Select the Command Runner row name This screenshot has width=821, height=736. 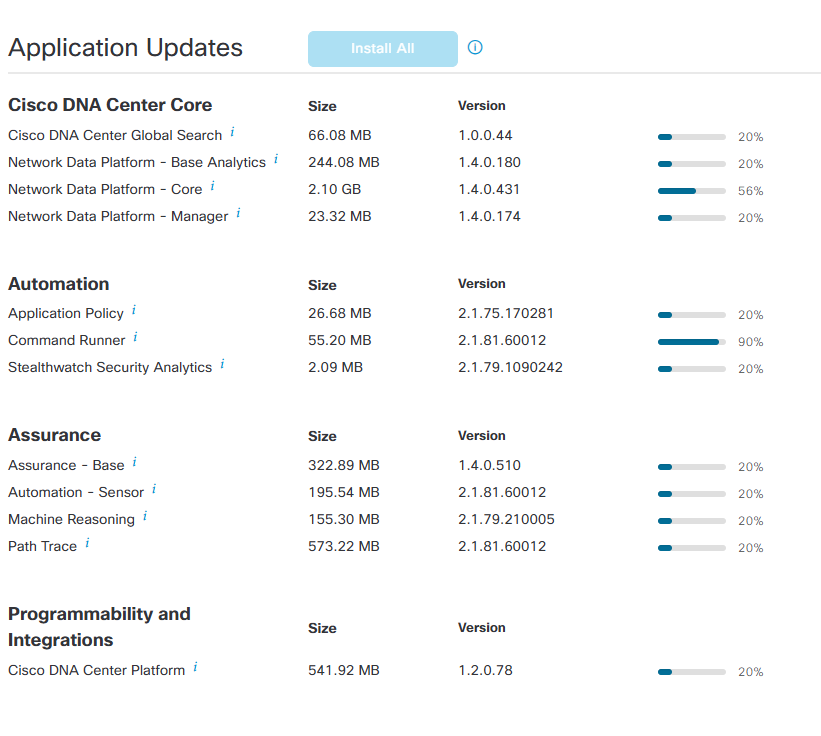(67, 340)
